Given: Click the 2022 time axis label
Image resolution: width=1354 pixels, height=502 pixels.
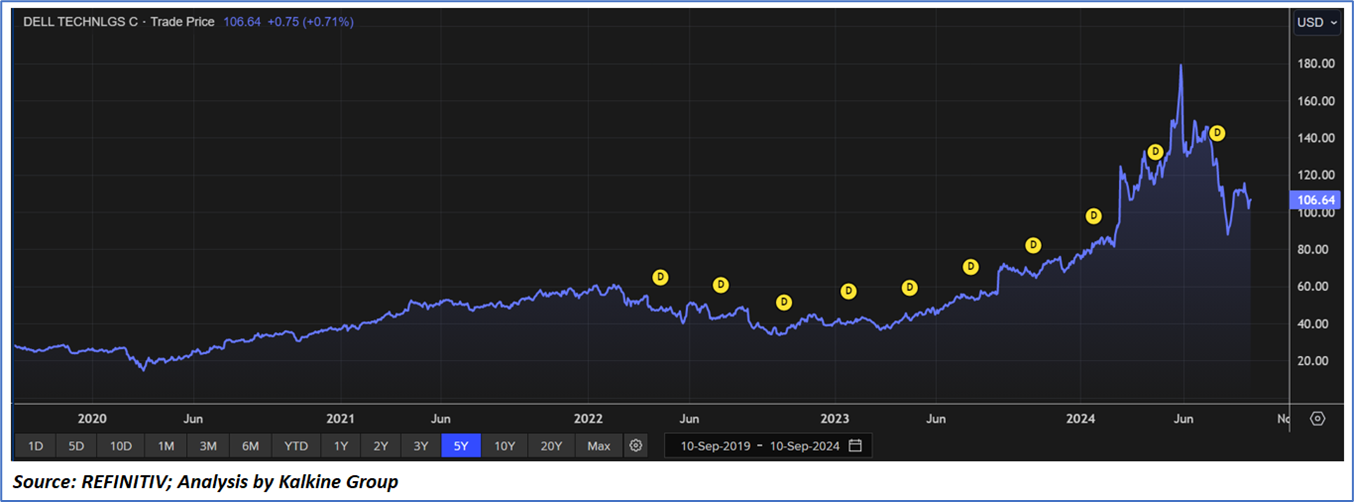Looking at the screenshot, I should click(x=588, y=418).
